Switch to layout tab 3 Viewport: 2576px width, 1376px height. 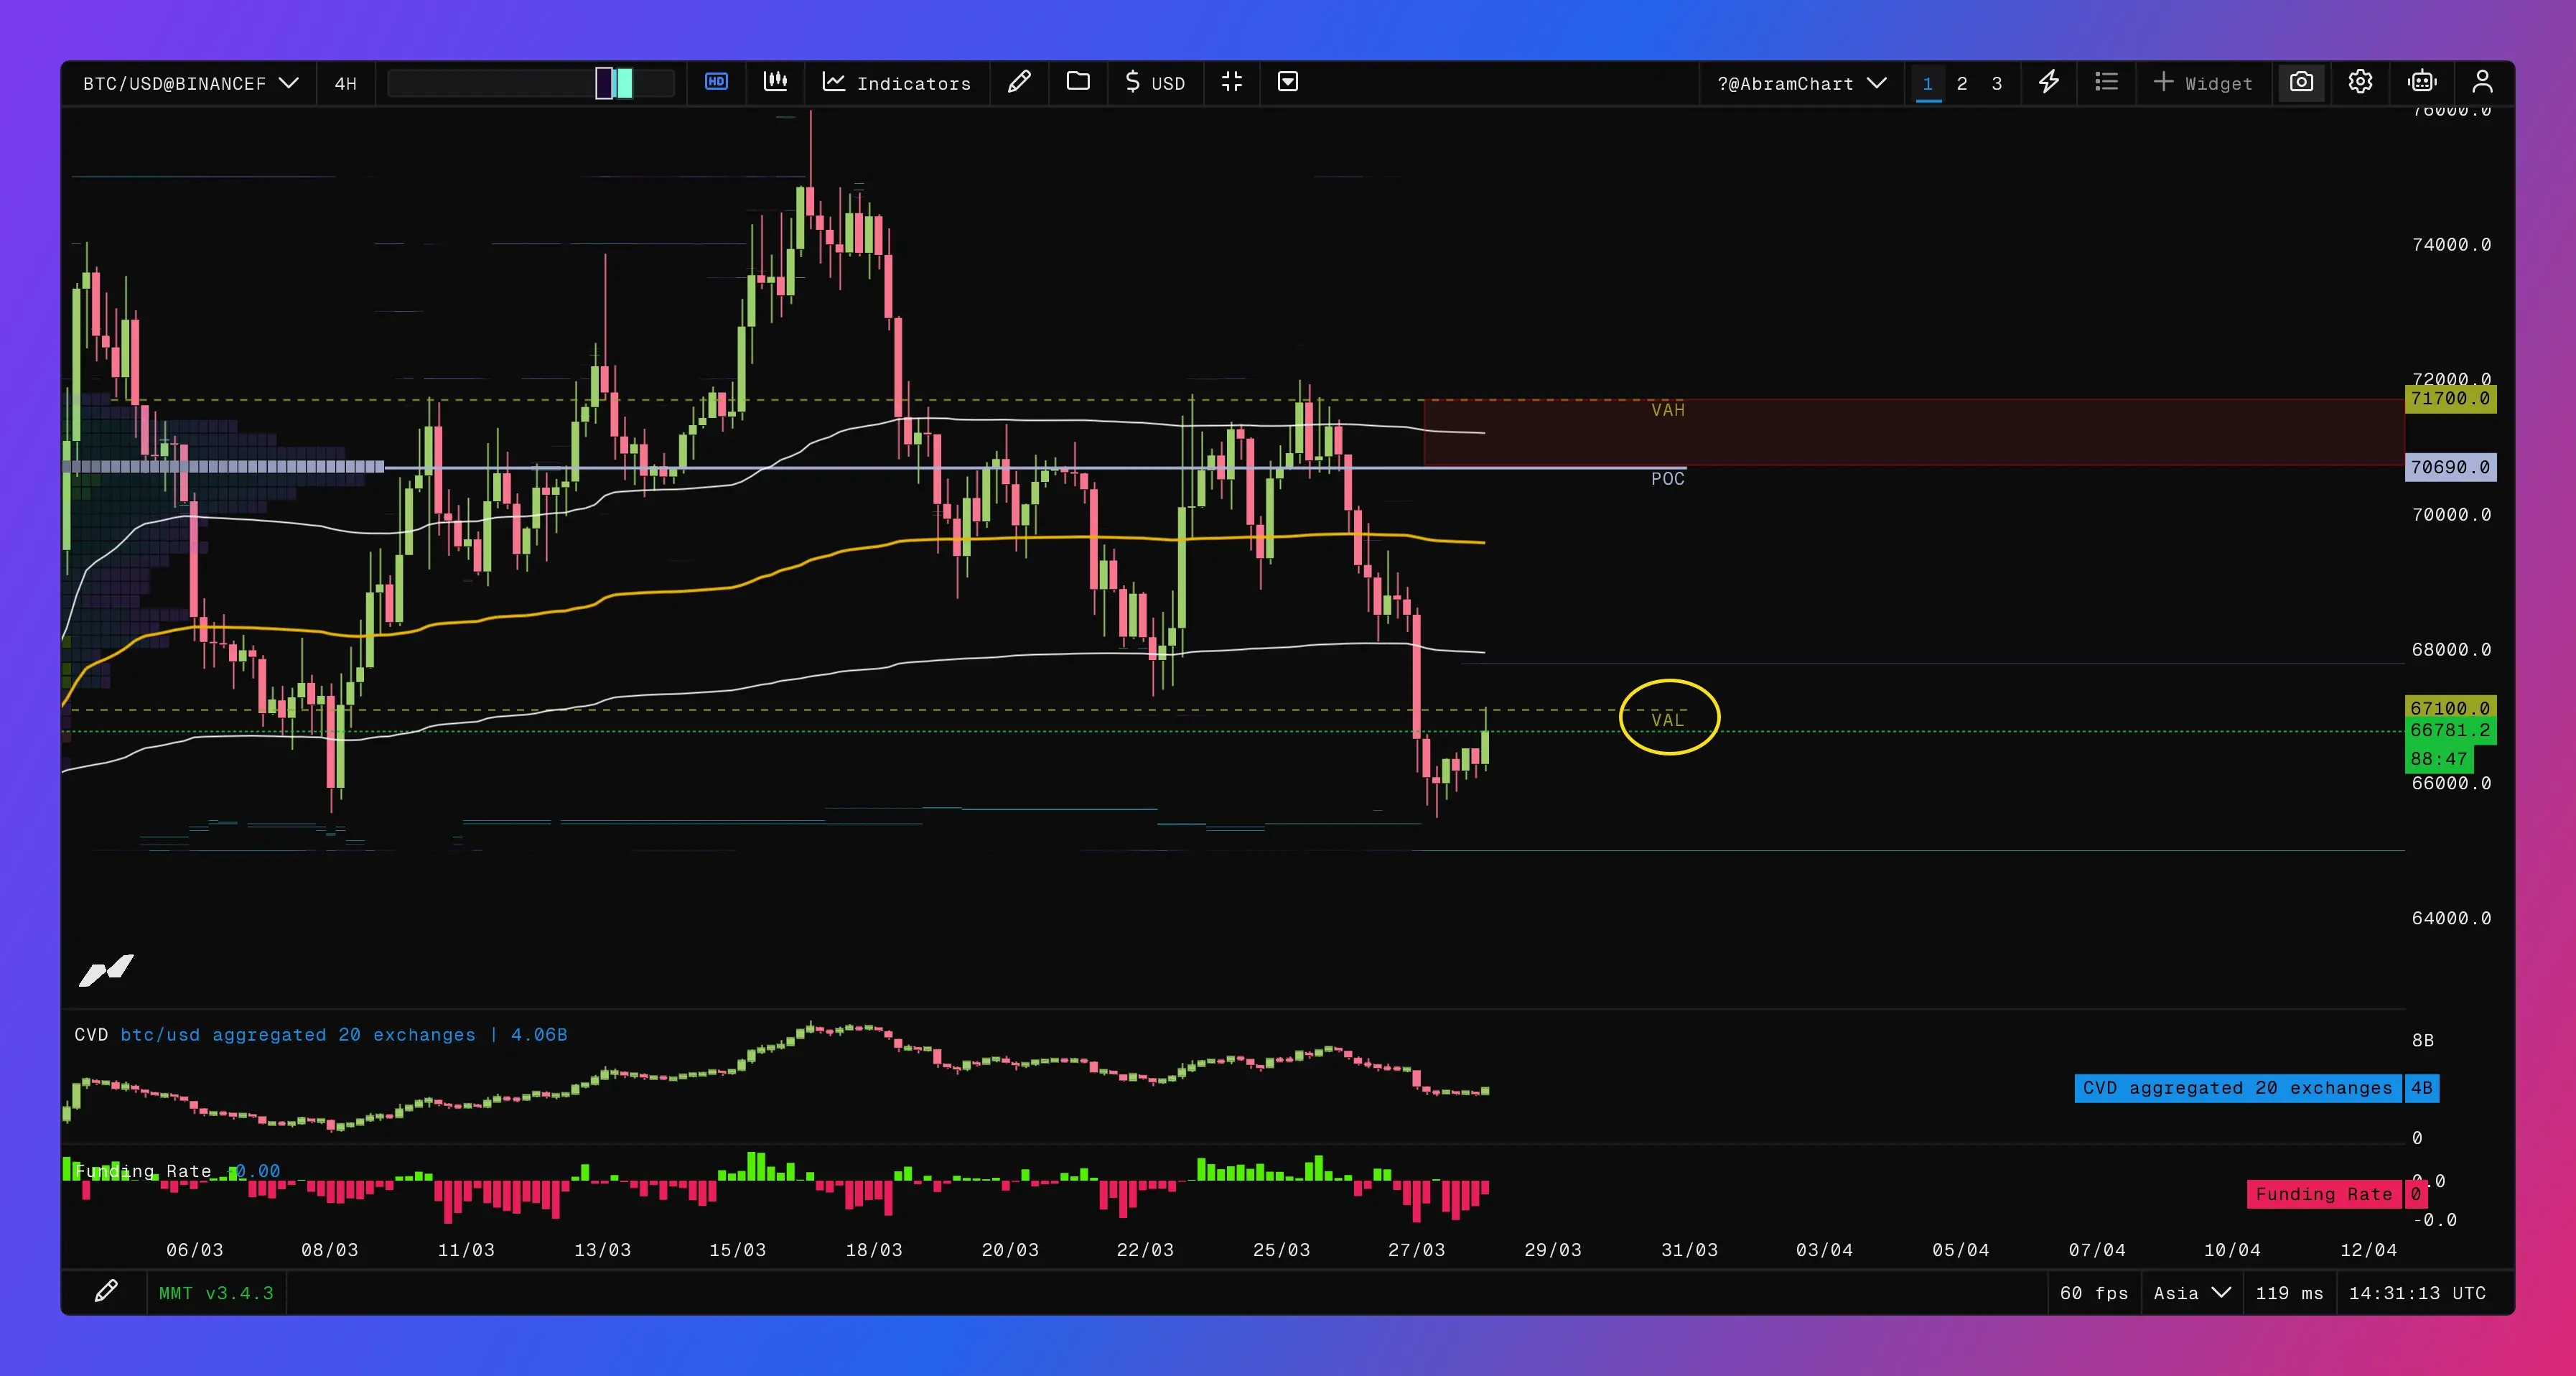click(x=1997, y=83)
